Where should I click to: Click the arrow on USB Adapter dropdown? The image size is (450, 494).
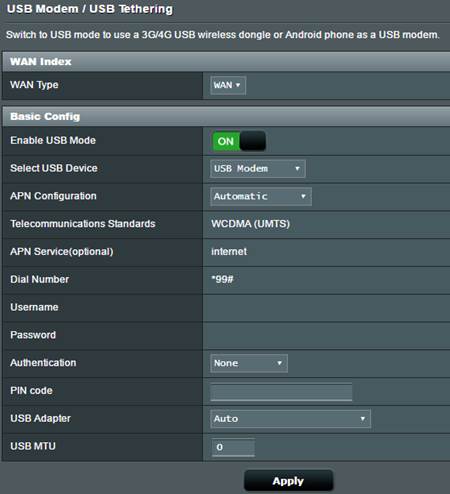363,419
